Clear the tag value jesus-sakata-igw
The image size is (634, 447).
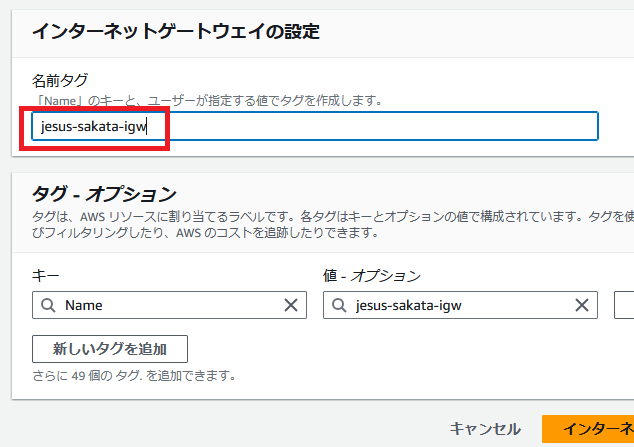click(x=581, y=305)
